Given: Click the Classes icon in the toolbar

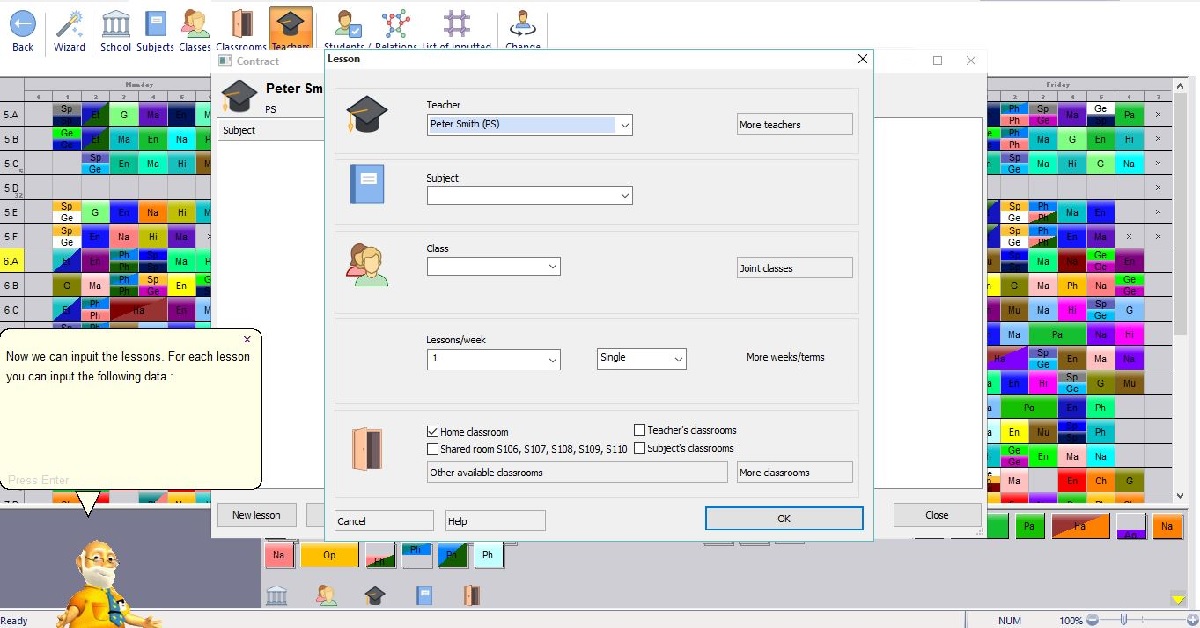Looking at the screenshot, I should [x=194, y=25].
